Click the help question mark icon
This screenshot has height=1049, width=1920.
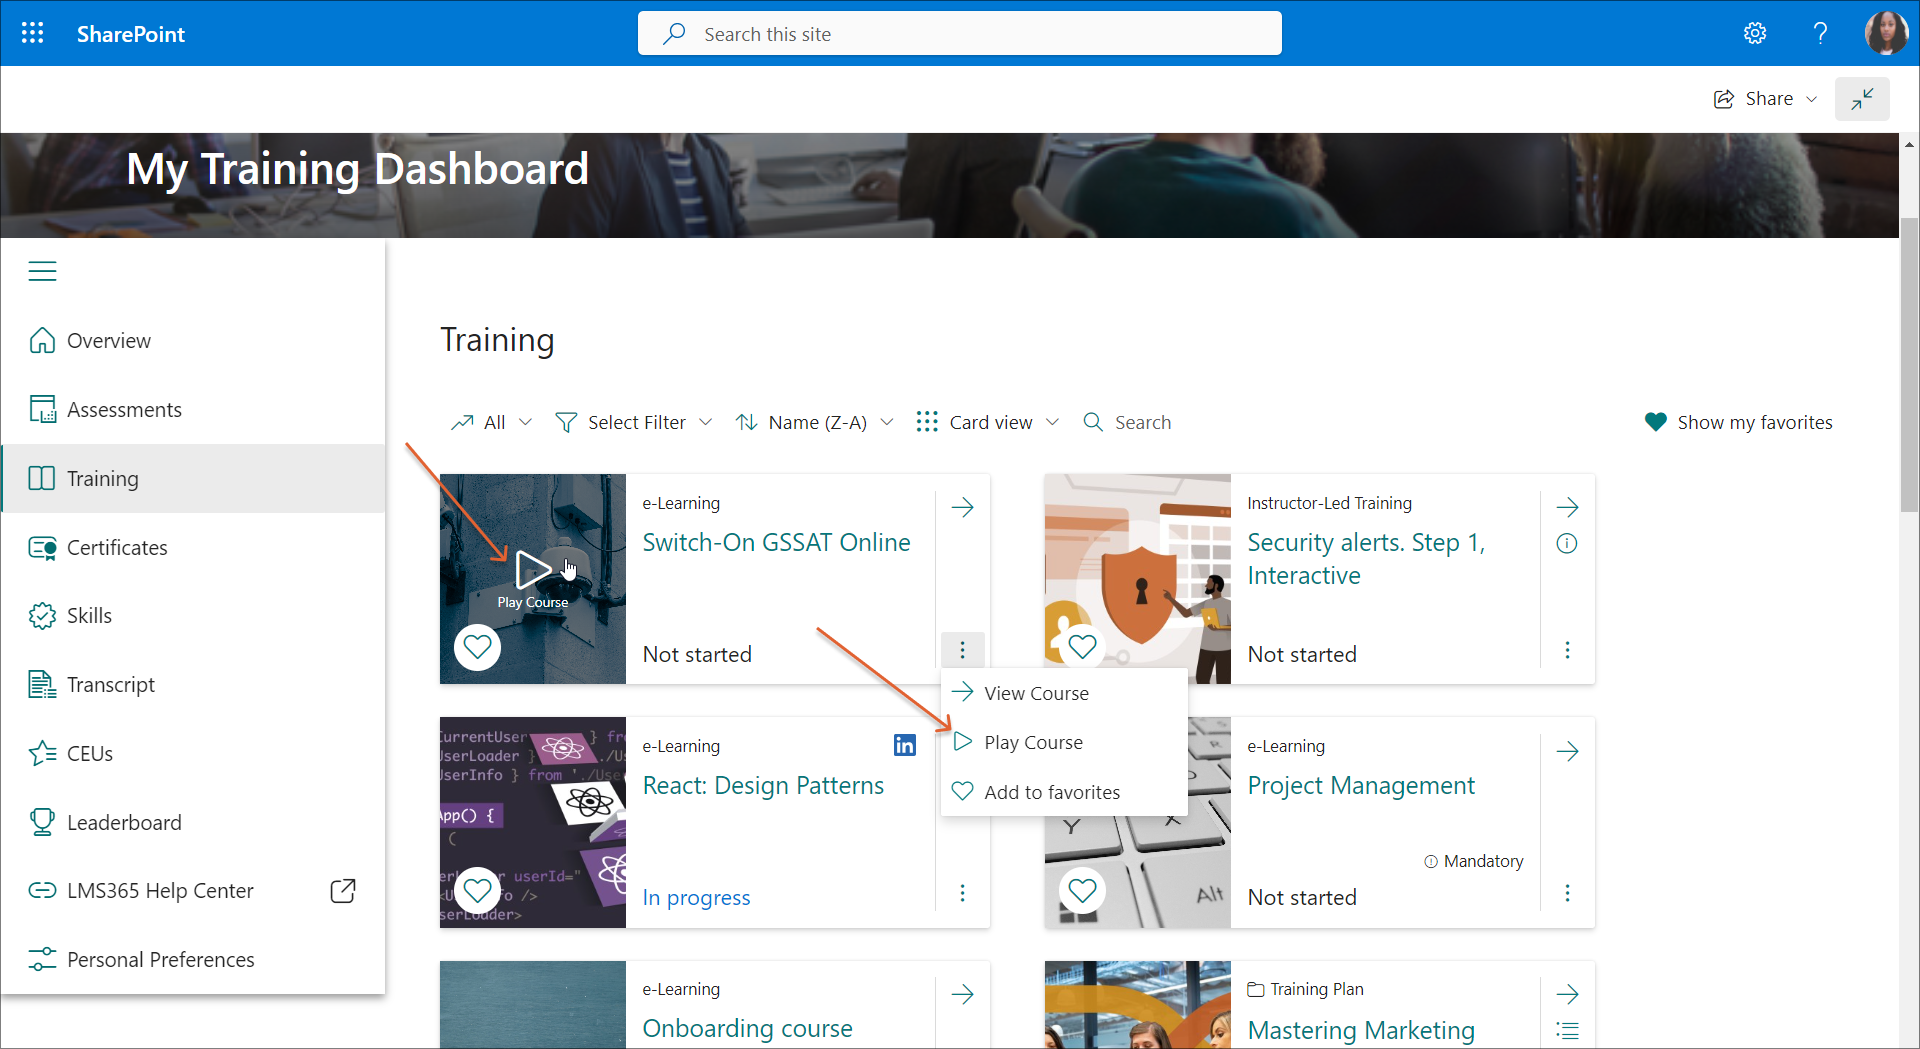[1820, 33]
